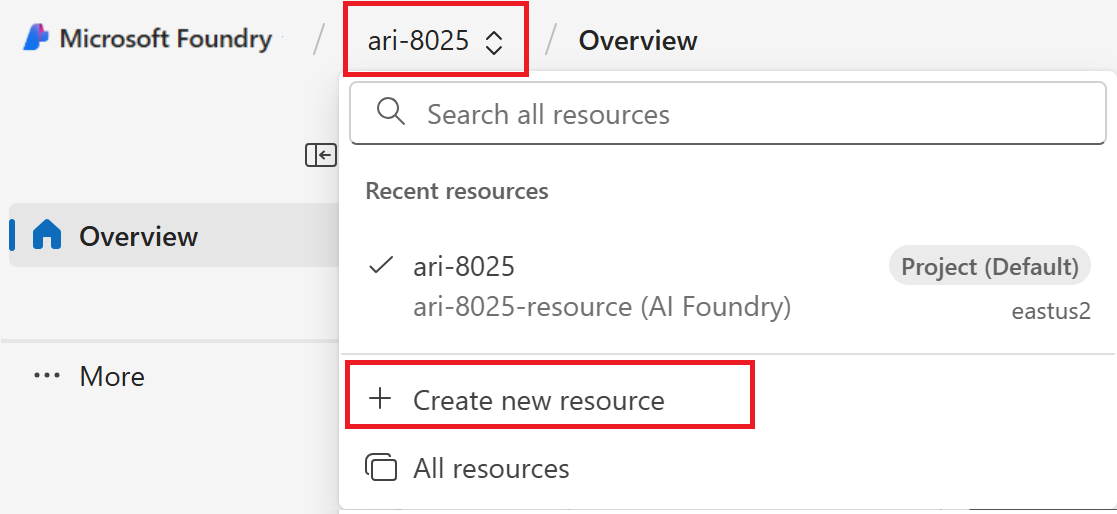The width and height of the screenshot is (1117, 514).
Task: Select the ari-8025 project in recent resources
Action: click(x=727, y=287)
